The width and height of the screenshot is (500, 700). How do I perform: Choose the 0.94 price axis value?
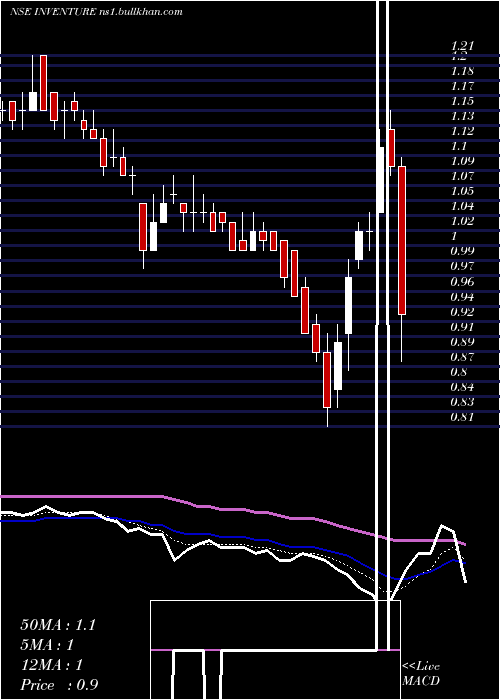(462, 296)
